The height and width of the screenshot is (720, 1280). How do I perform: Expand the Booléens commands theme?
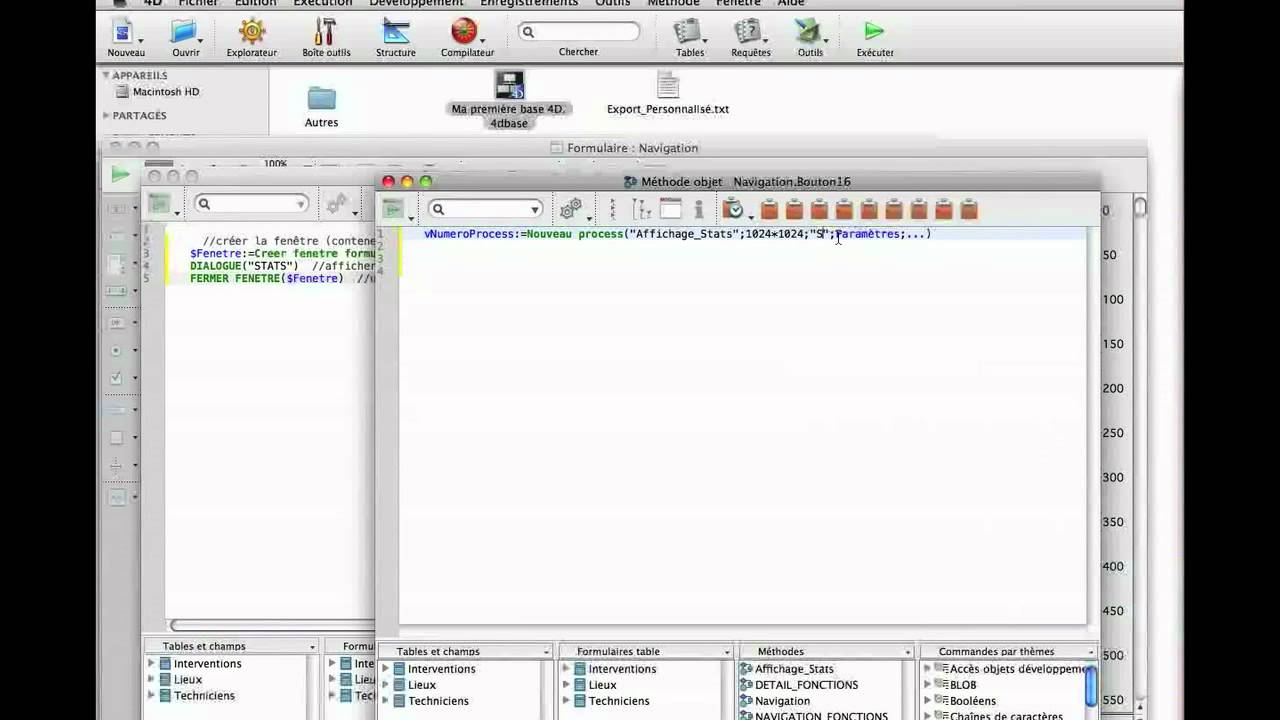click(927, 701)
